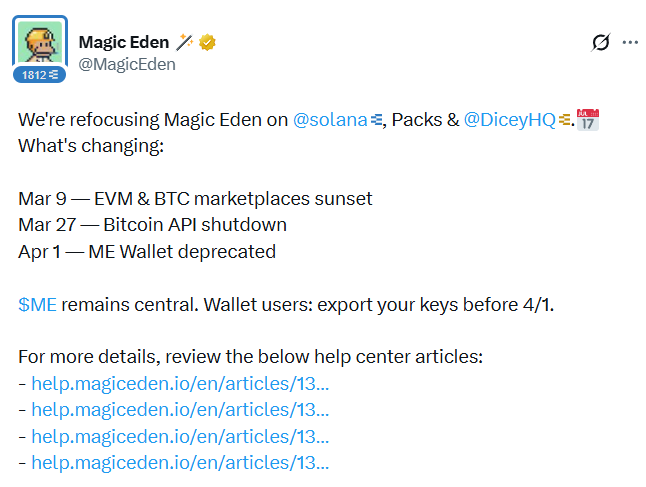
Task: Follow the @solana mention link
Action: [330, 120]
